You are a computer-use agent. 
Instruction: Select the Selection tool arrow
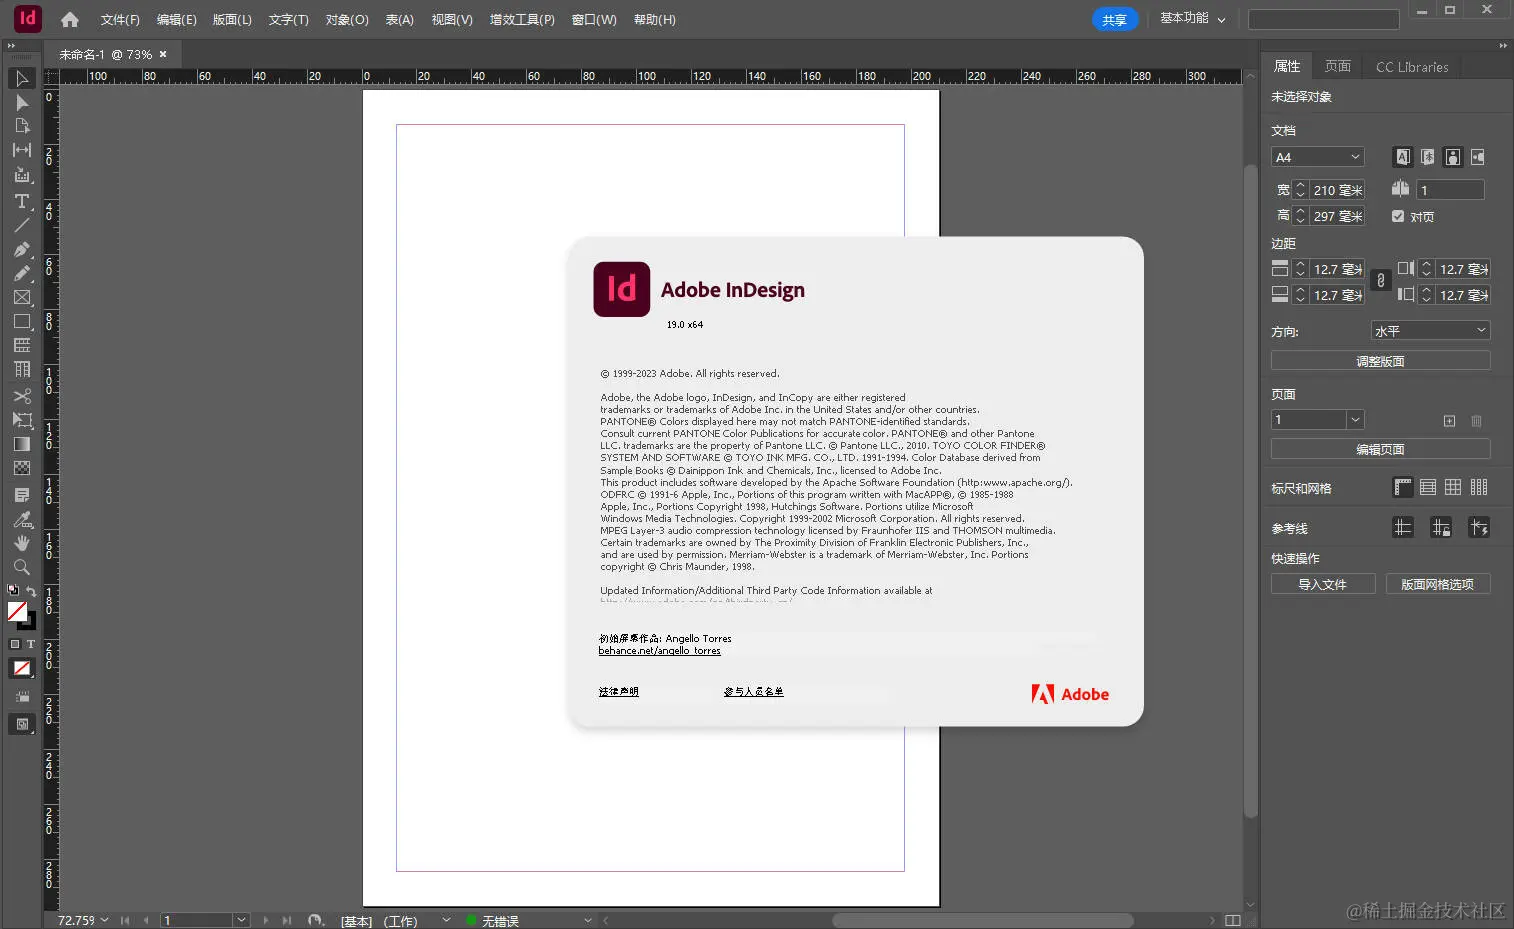22,78
